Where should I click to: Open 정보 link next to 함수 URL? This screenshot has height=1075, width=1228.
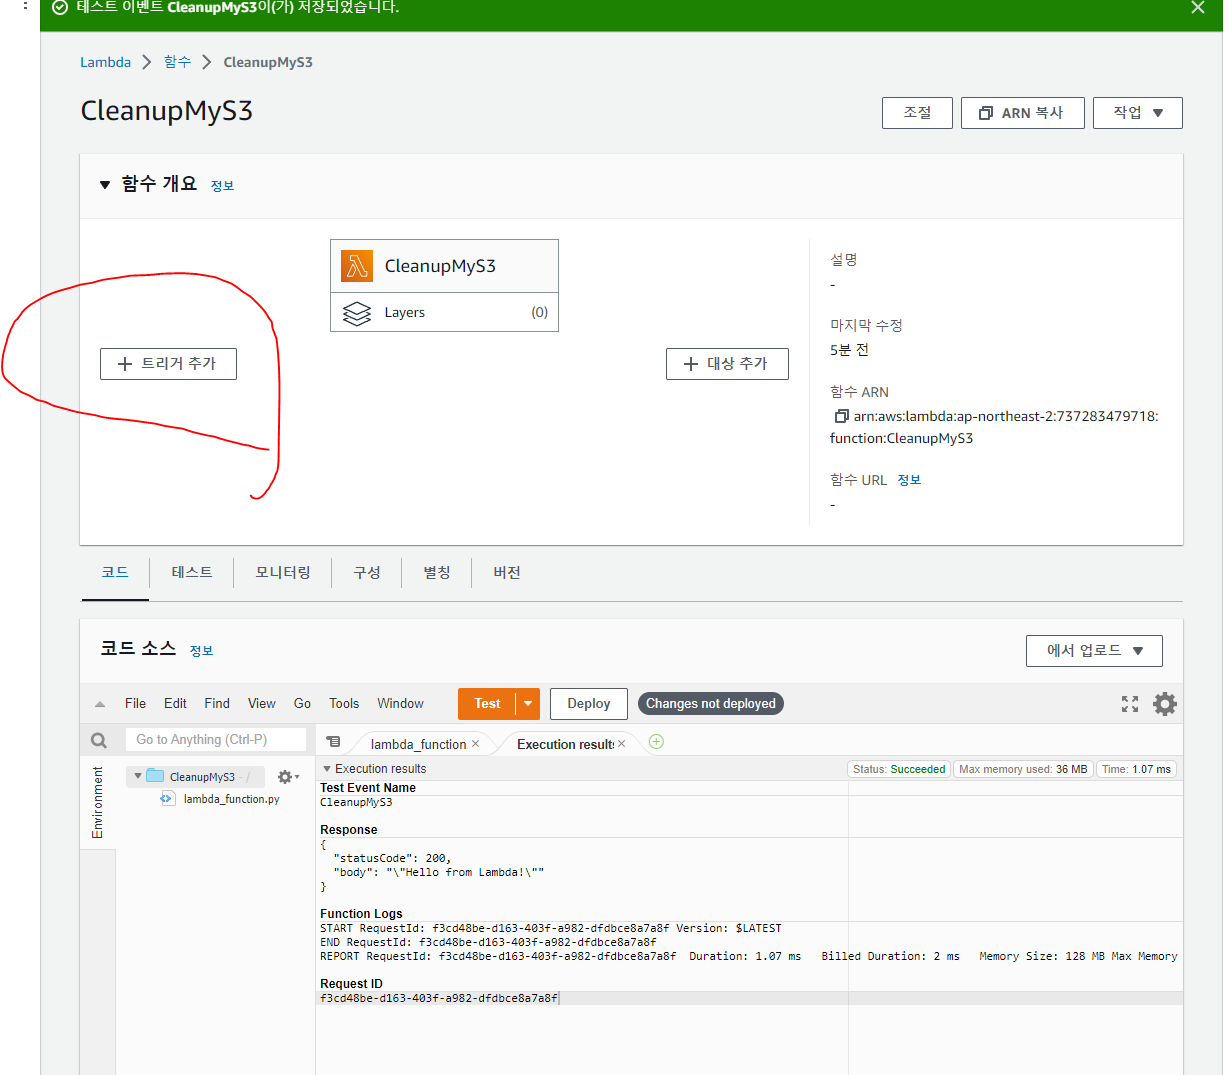(x=909, y=480)
